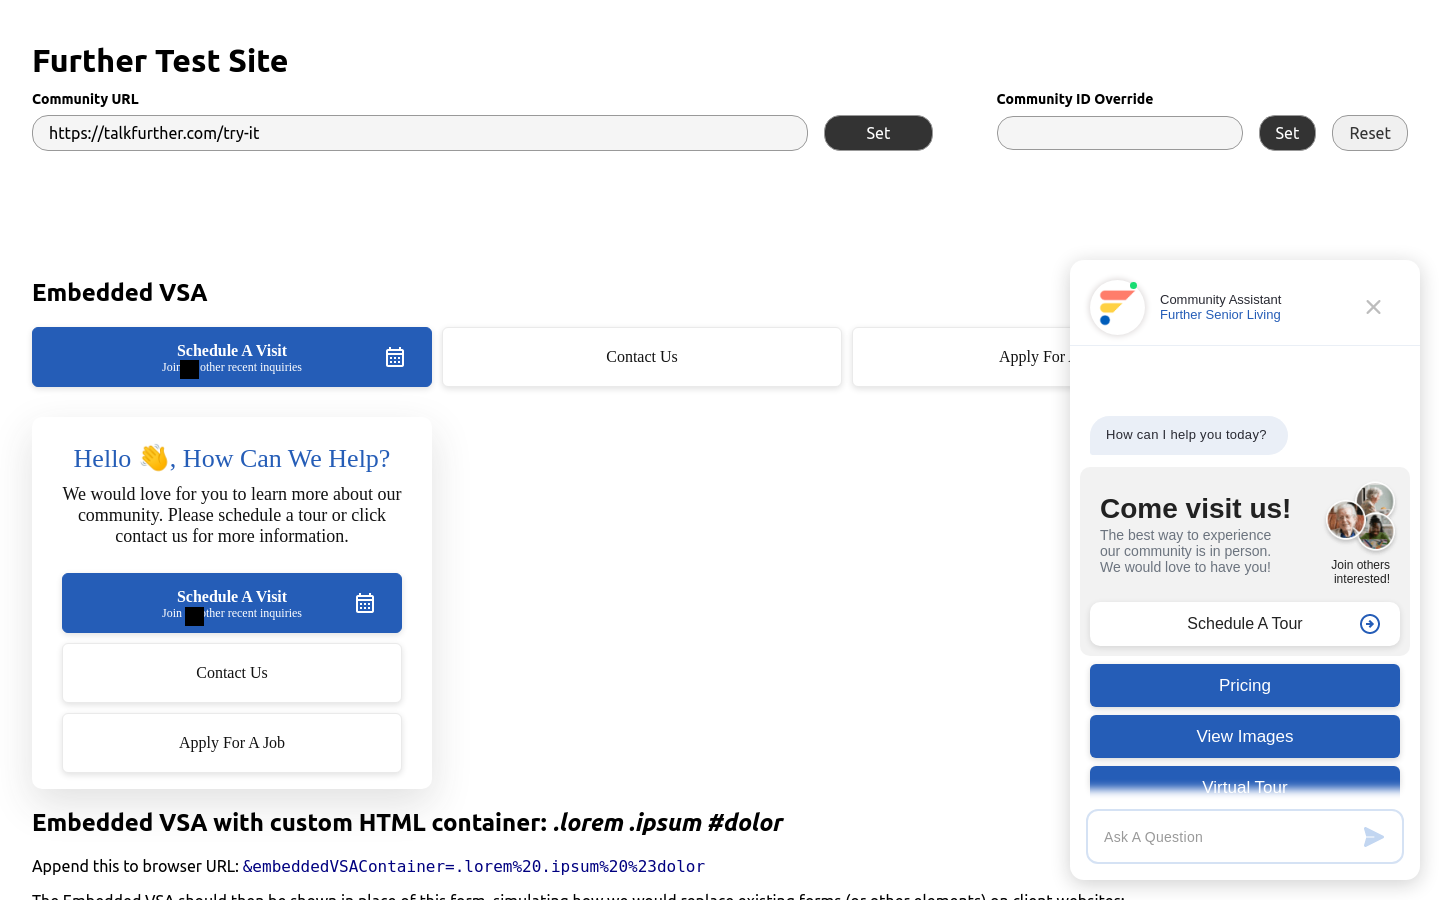
Task: Click the circled arrow icon beside Schedule A Tour
Action: (x=1370, y=624)
